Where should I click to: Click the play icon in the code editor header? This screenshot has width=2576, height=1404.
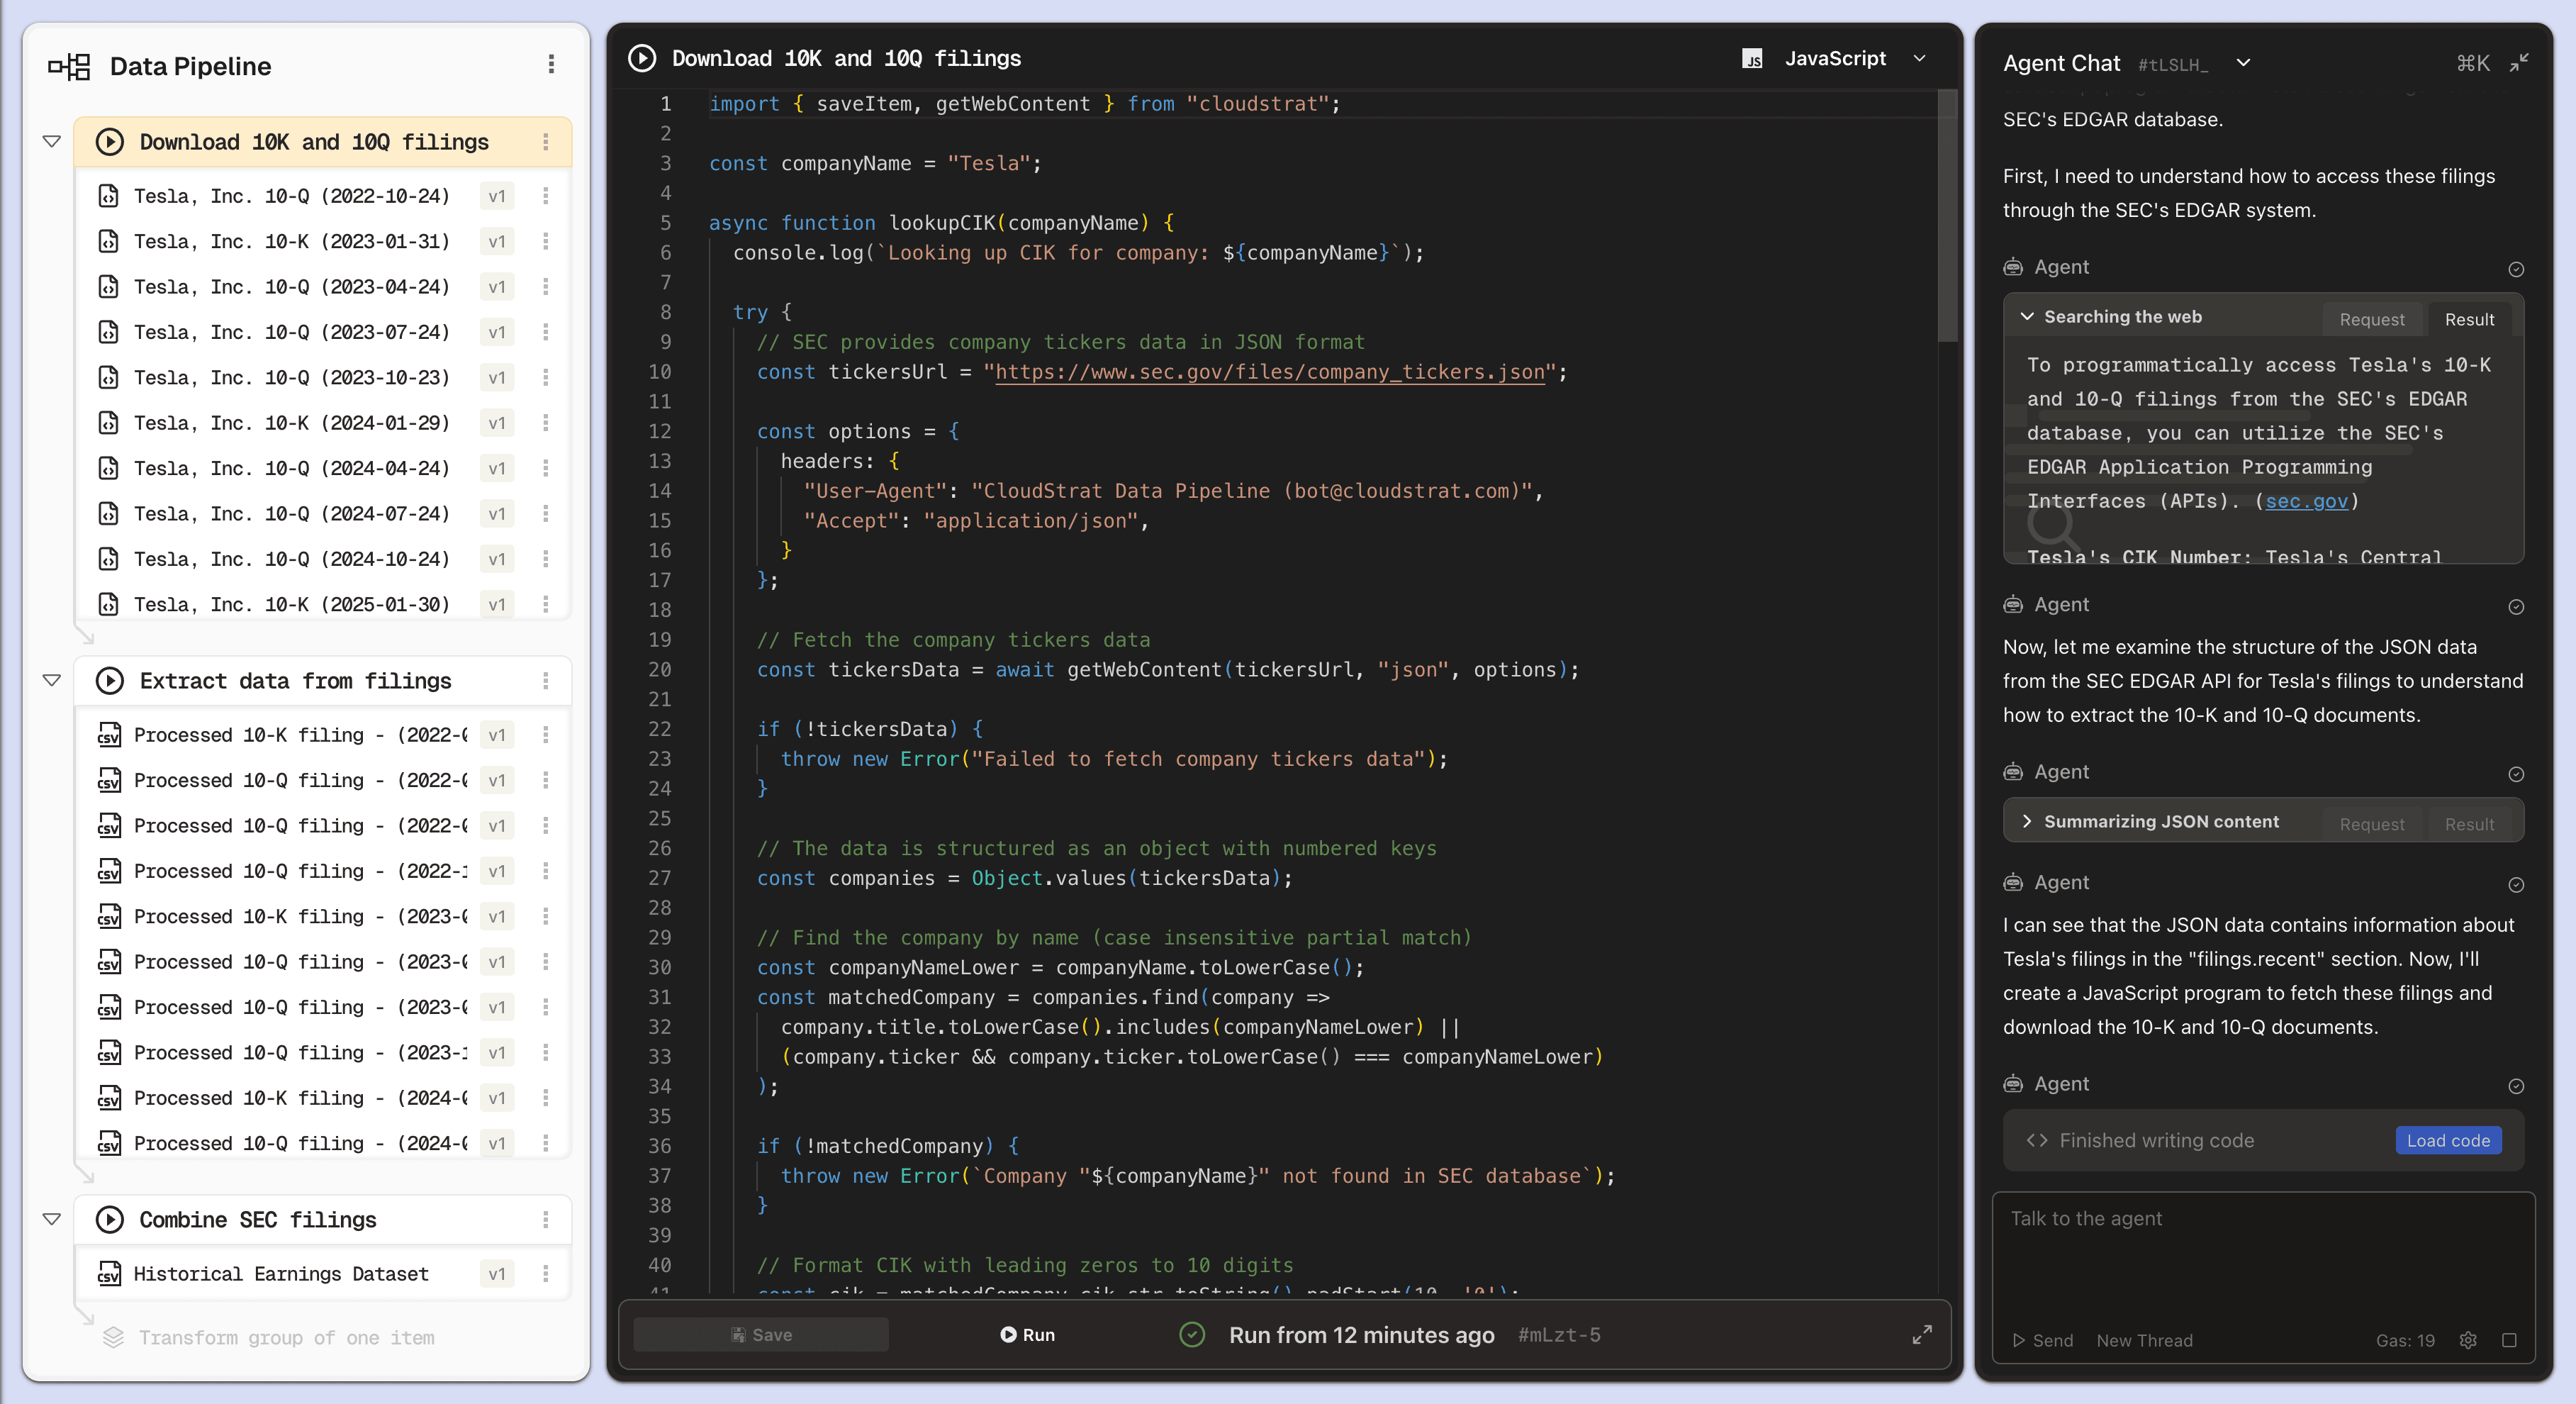pos(642,58)
